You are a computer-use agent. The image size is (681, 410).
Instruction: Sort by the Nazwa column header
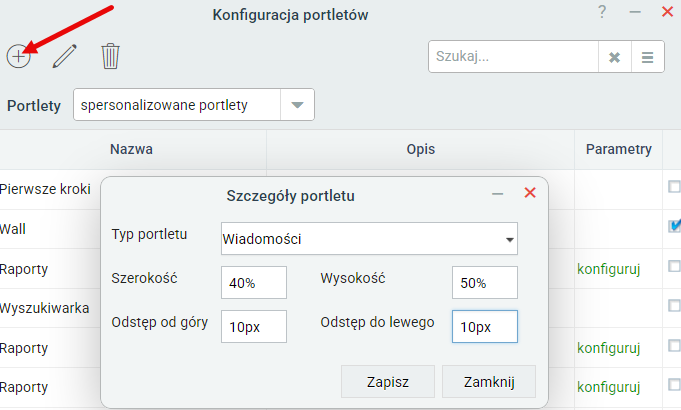pyautogui.click(x=131, y=149)
